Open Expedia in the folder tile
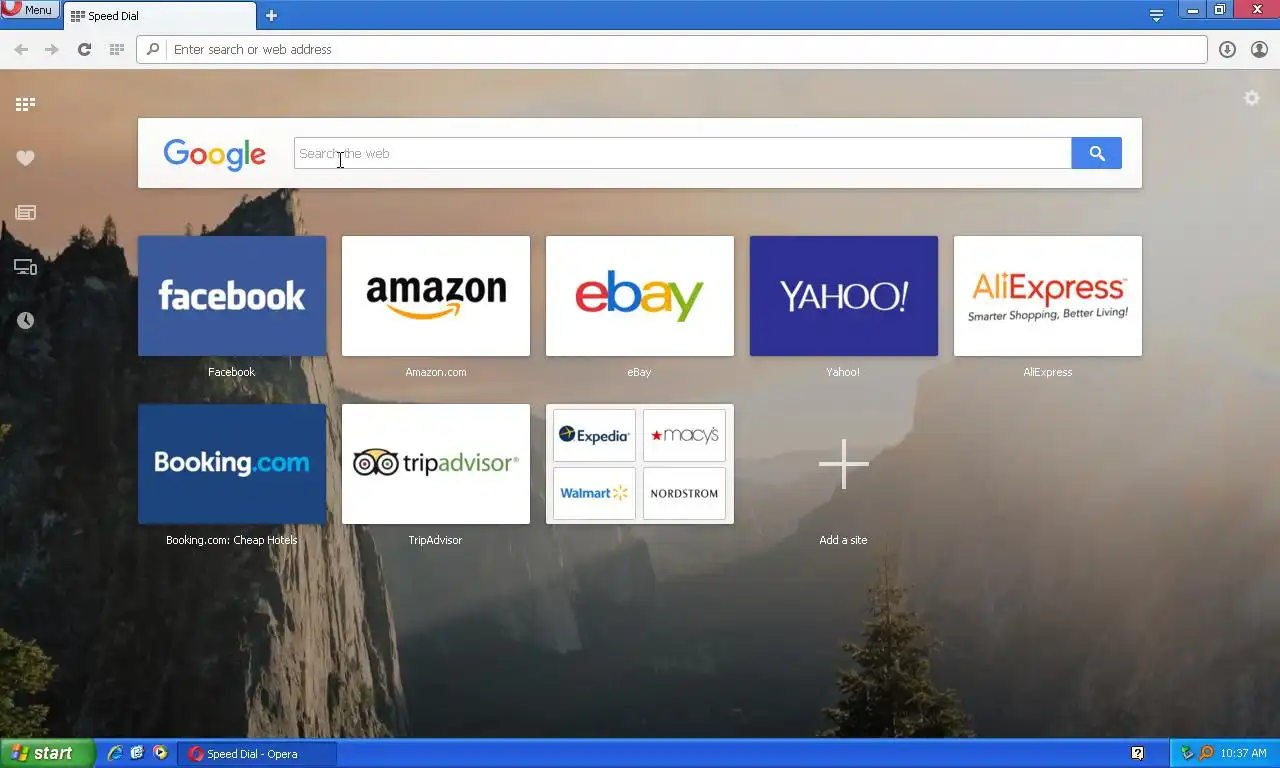The image size is (1280, 768). point(594,435)
